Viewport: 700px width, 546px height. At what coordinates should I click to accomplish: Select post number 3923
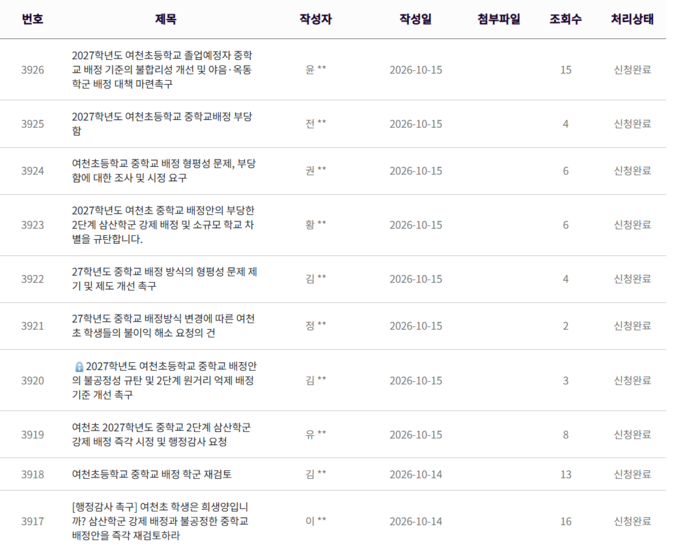coord(33,225)
